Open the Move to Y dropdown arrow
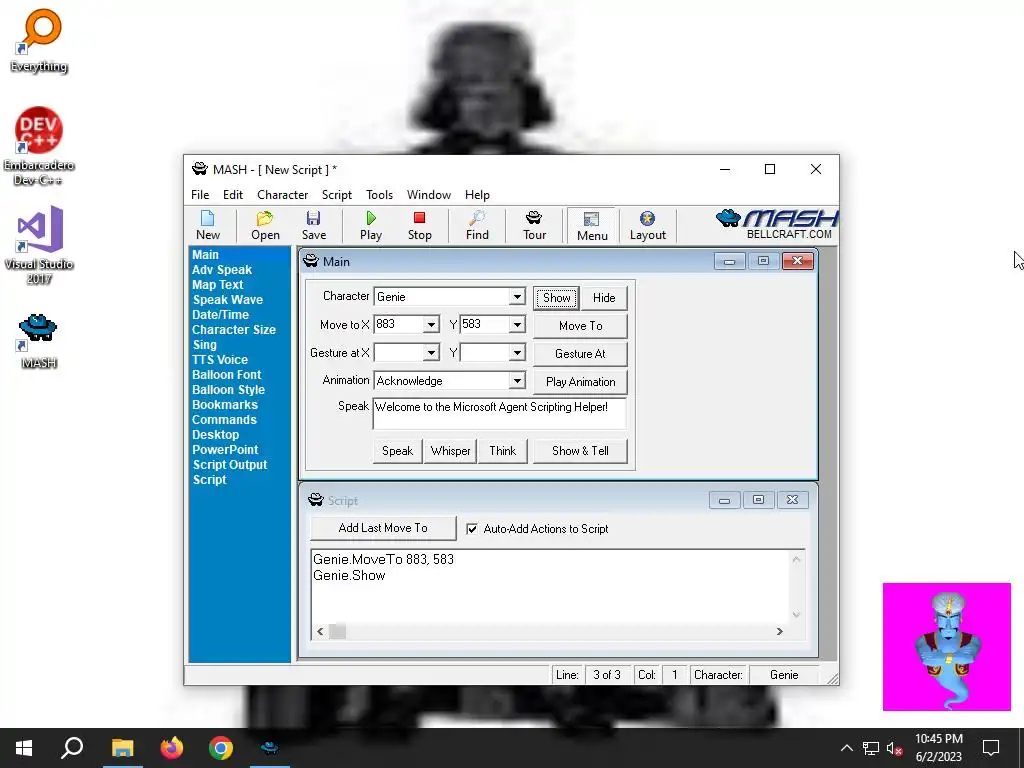Viewport: 1024px width, 768px height. (x=517, y=325)
